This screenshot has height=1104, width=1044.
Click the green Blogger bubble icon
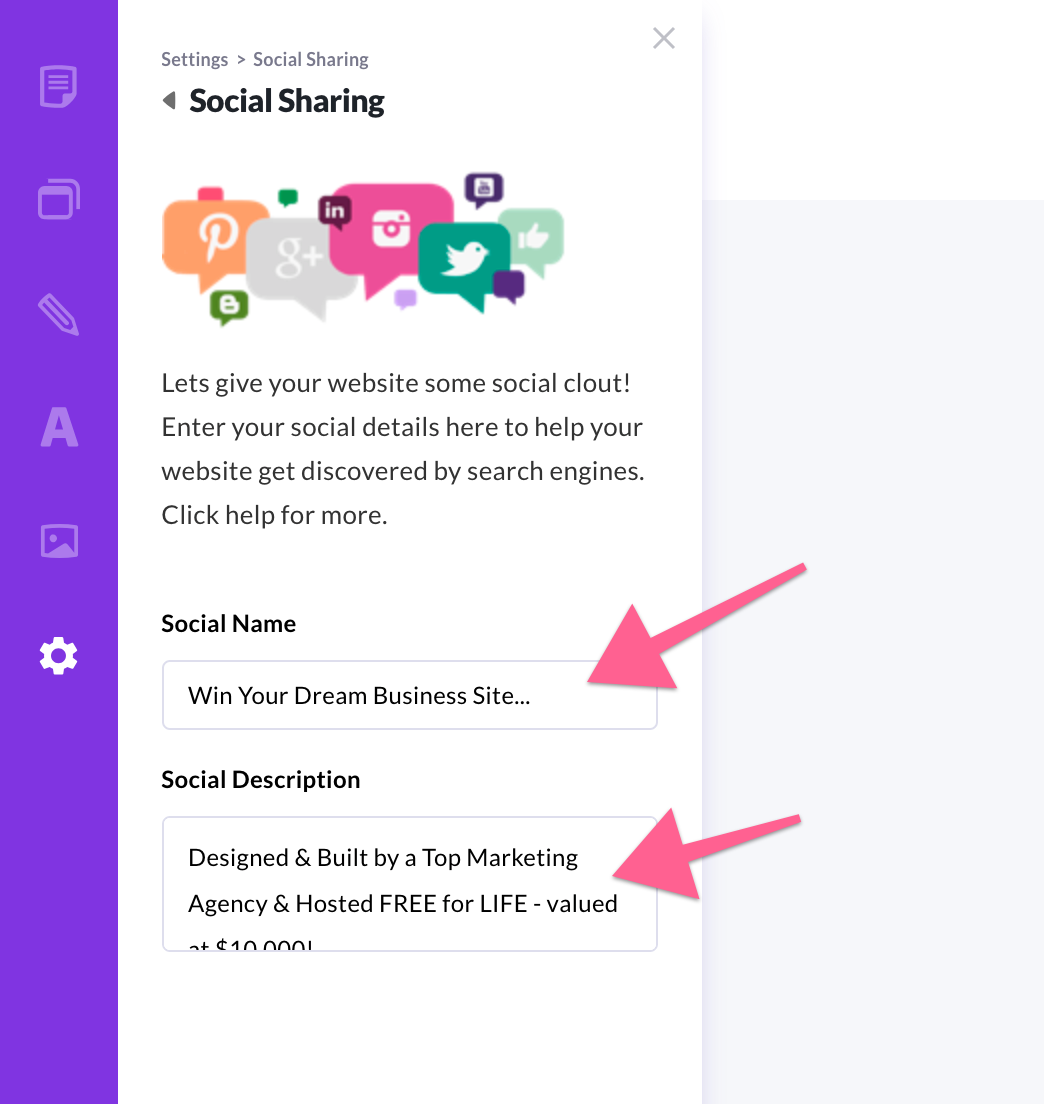[229, 307]
